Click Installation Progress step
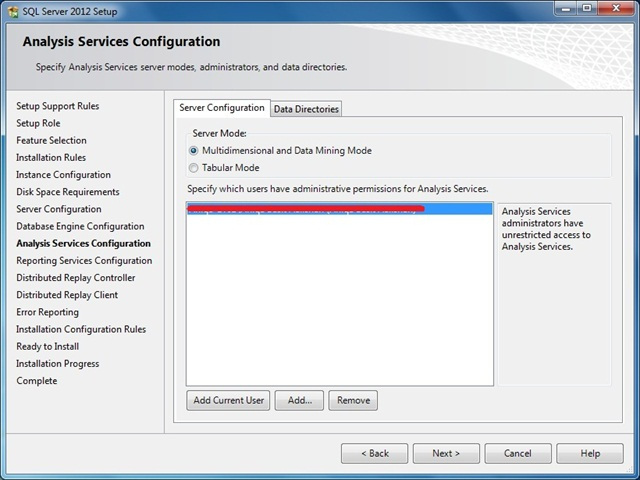The image size is (640, 480). [x=58, y=363]
